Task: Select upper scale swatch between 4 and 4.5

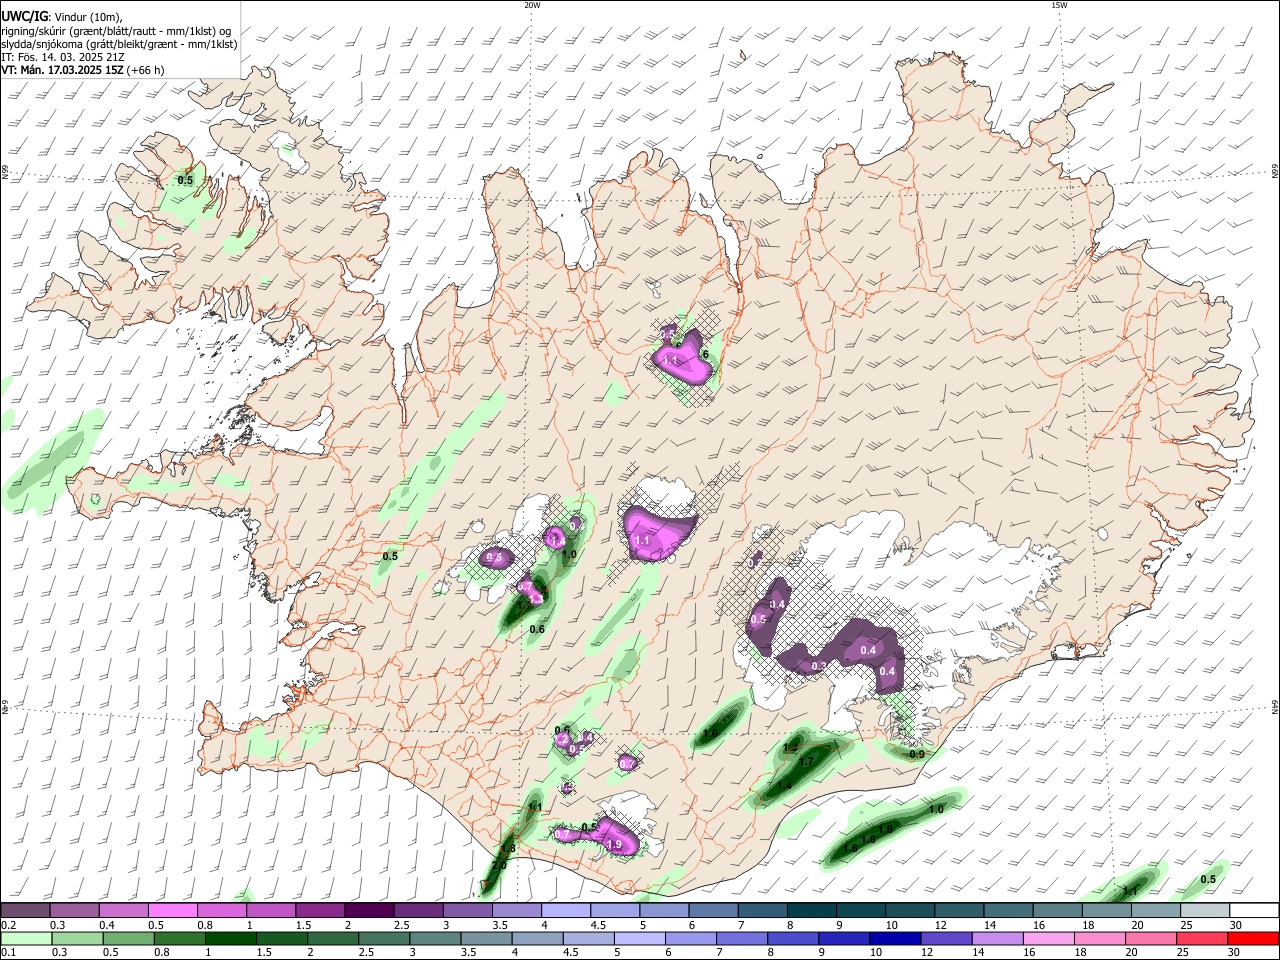Action: coord(564,911)
